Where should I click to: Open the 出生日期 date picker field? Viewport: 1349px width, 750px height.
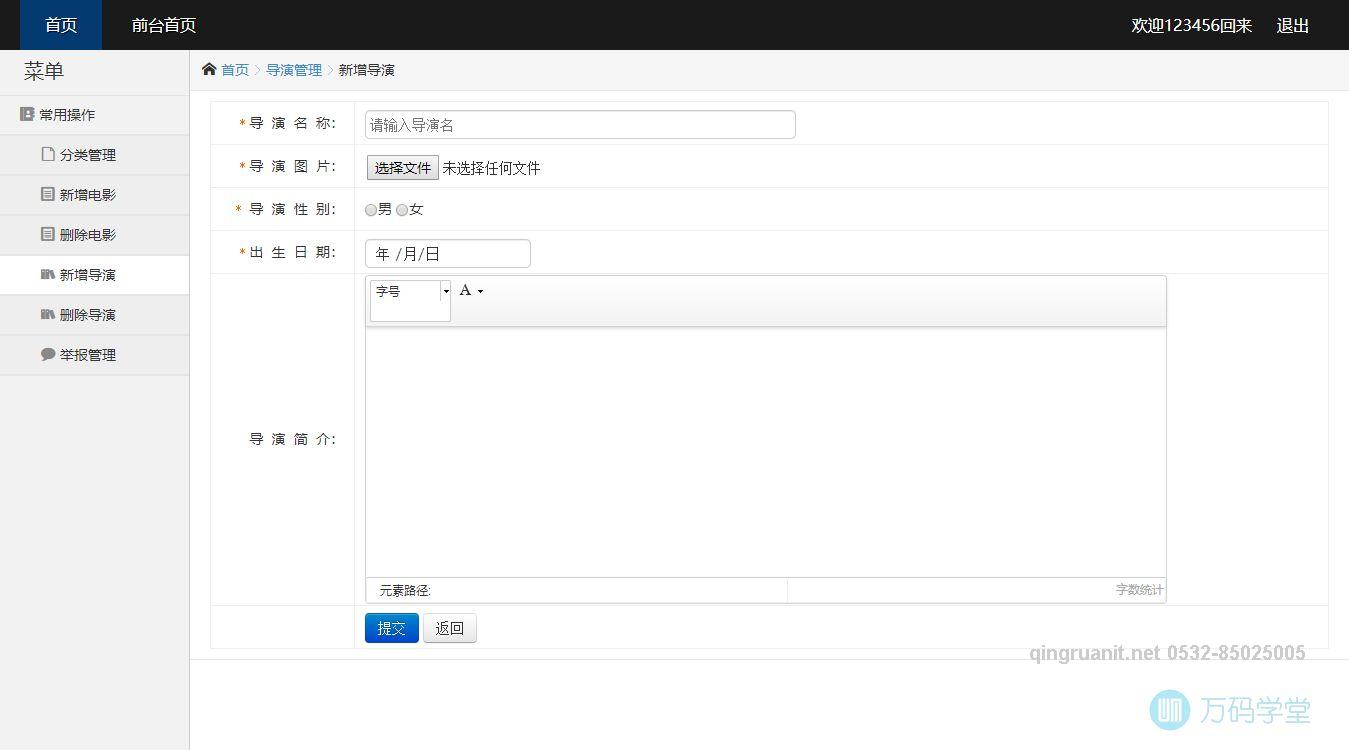[446, 253]
